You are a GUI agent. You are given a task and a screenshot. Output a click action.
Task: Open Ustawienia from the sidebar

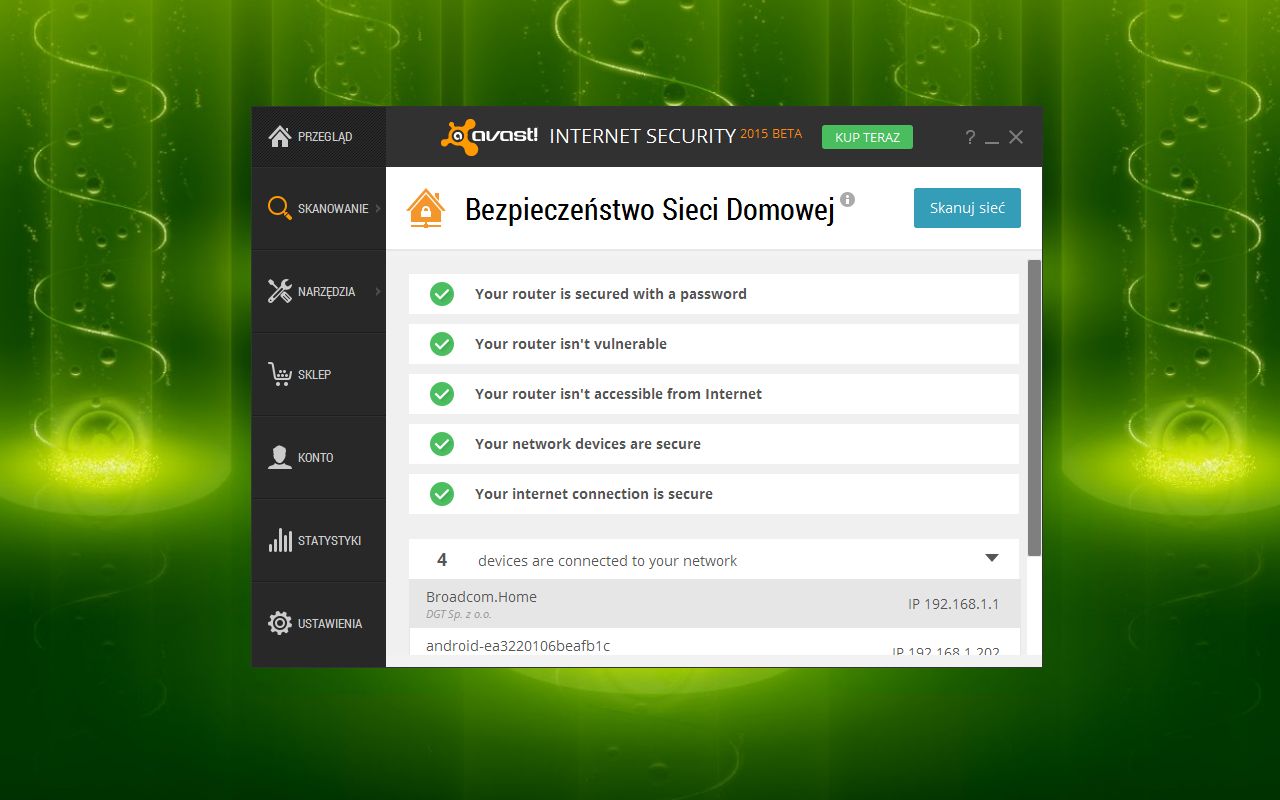(x=318, y=623)
